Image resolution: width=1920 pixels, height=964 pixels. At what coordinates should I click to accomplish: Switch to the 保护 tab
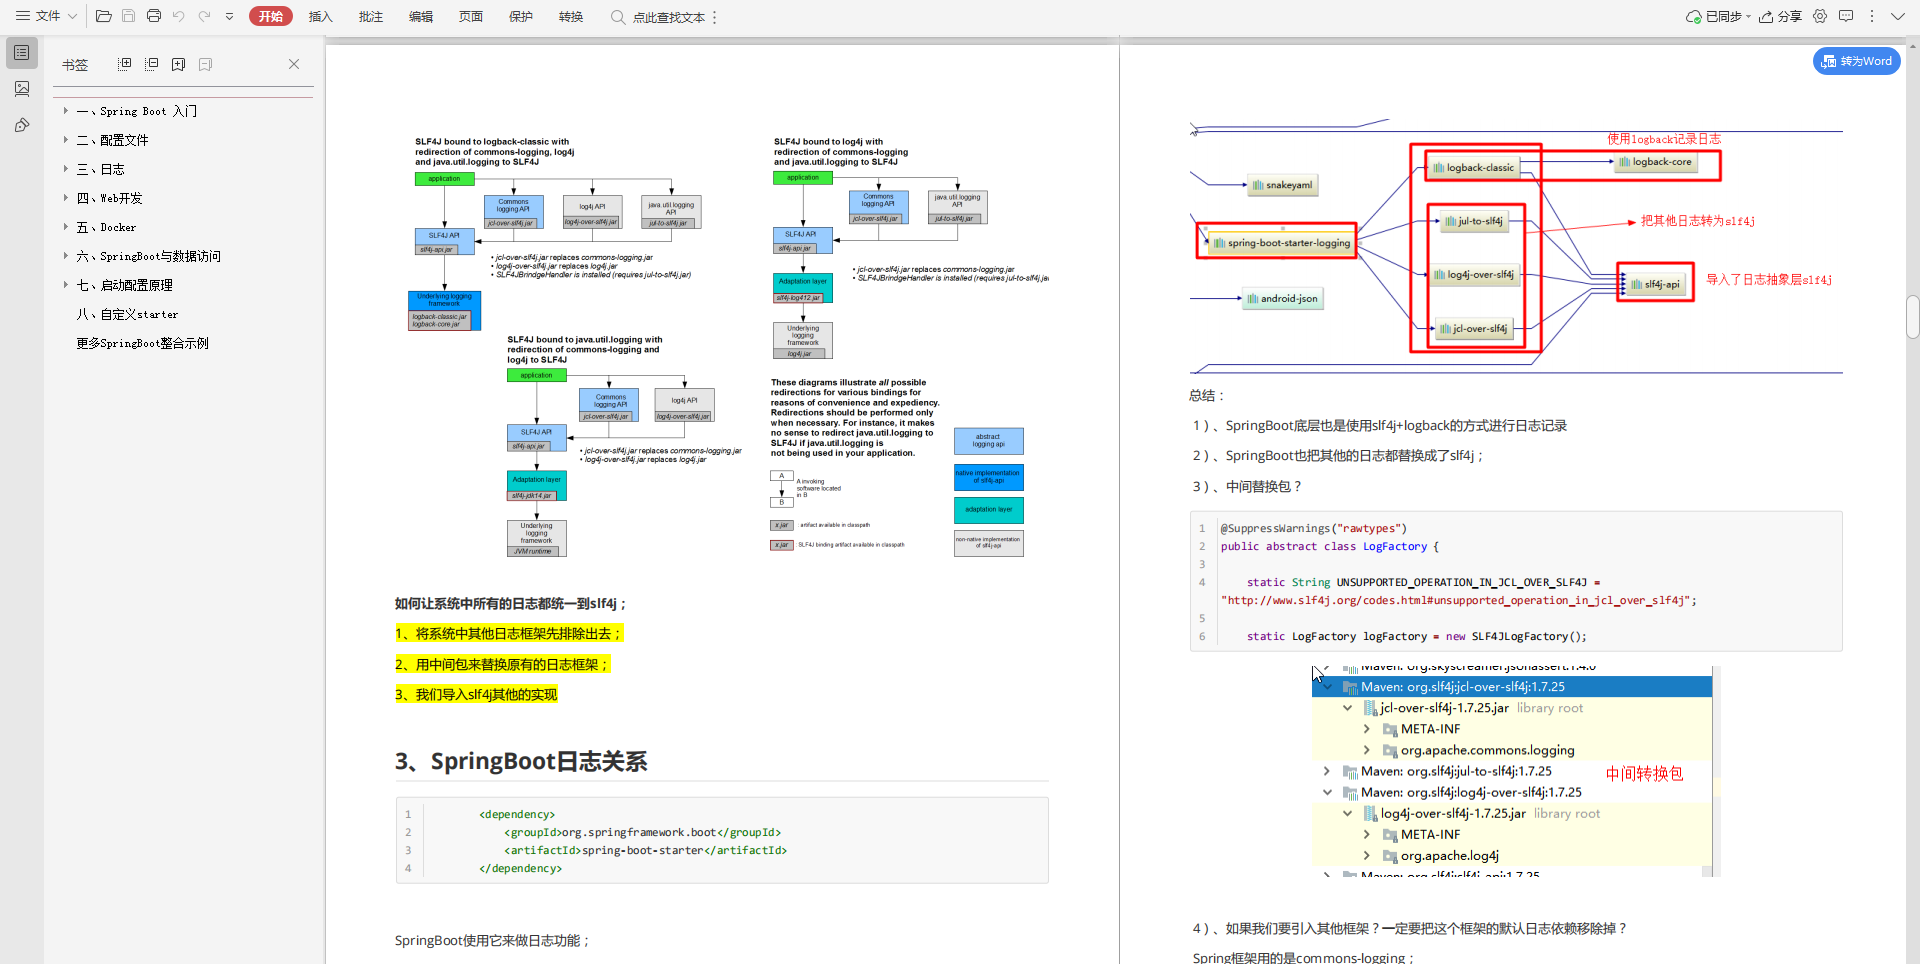pos(520,16)
